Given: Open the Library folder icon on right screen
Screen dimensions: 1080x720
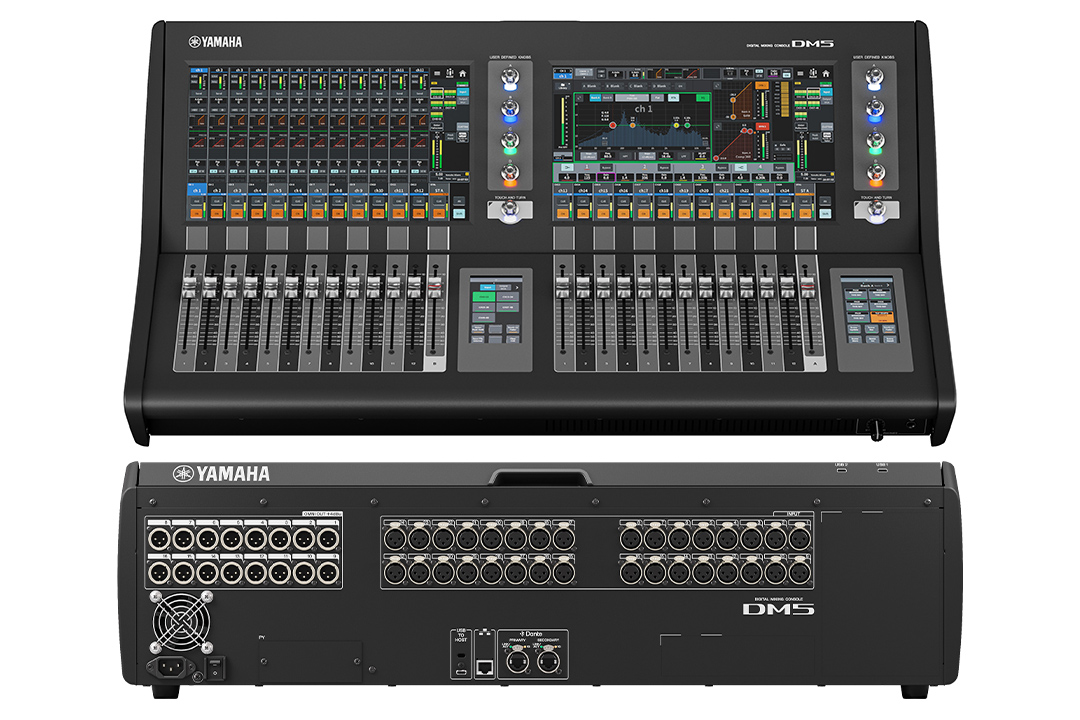Looking at the screenshot, I should (x=563, y=86).
